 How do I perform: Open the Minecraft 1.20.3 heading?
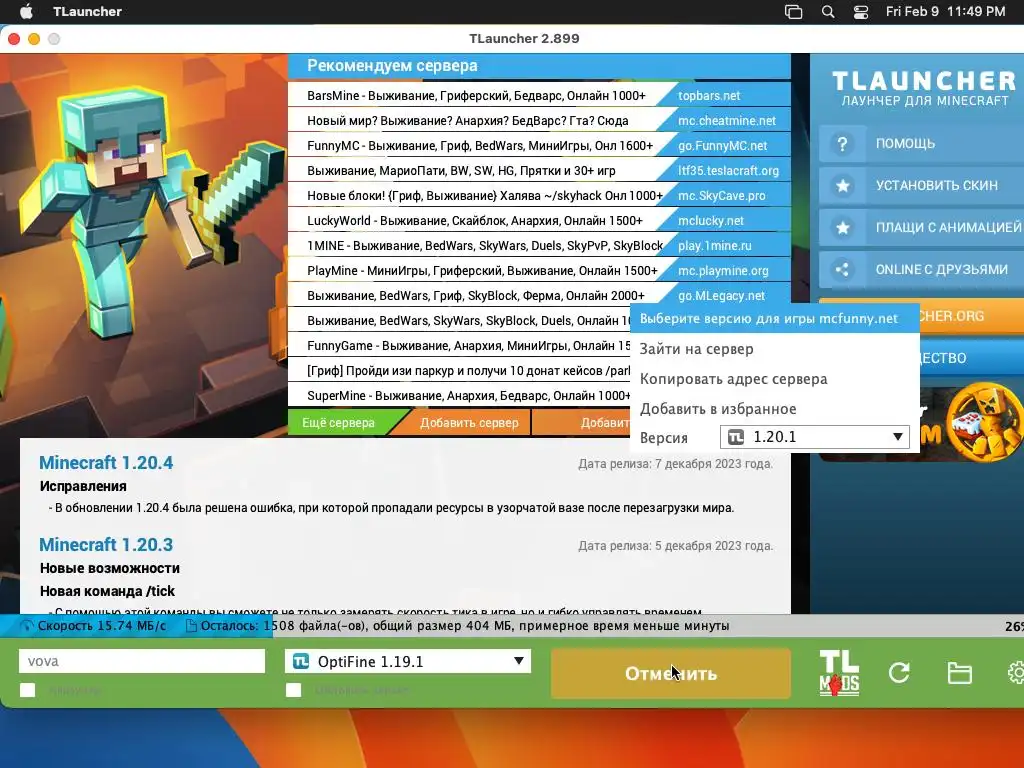point(106,544)
